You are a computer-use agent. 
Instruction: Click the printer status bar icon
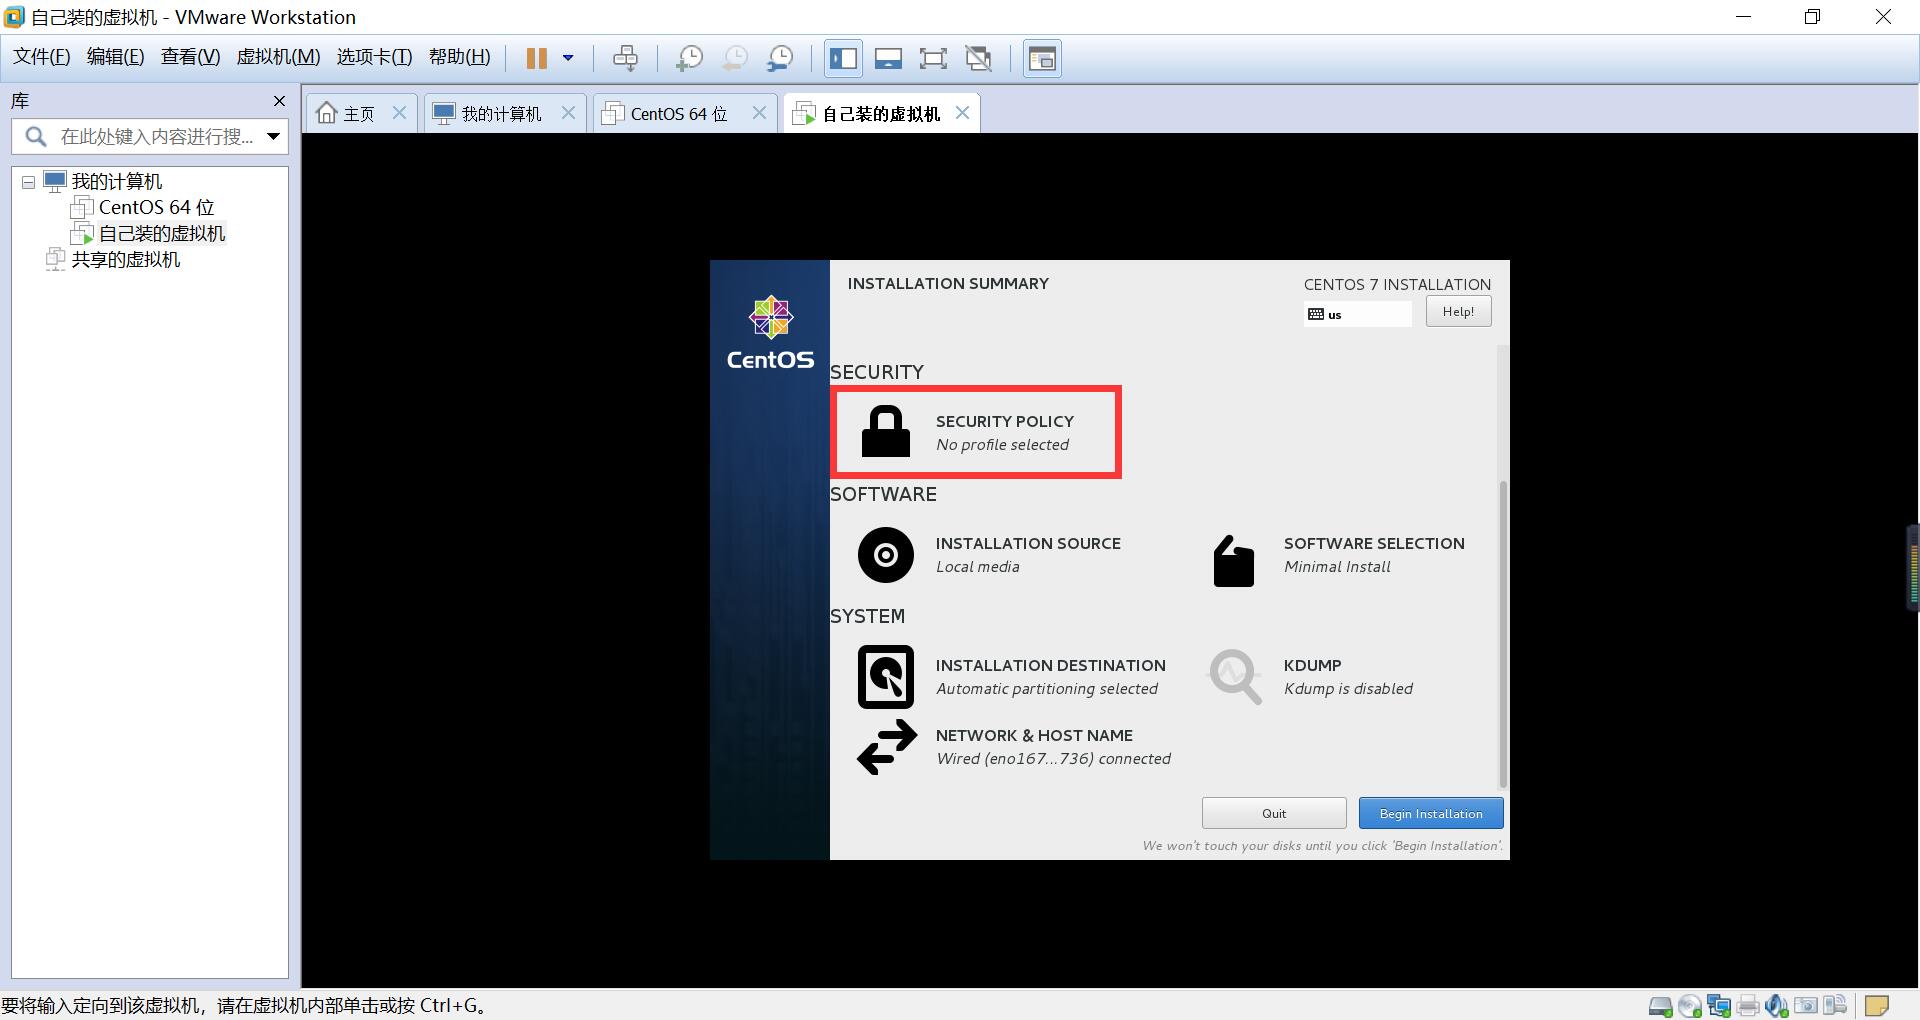tap(1748, 1006)
